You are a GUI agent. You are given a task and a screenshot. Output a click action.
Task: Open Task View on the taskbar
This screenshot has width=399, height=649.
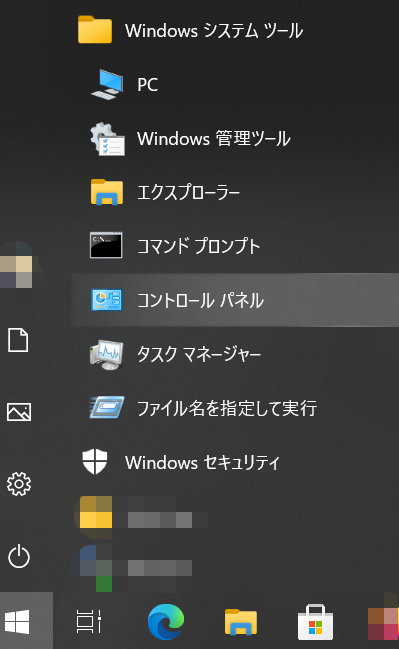89,621
